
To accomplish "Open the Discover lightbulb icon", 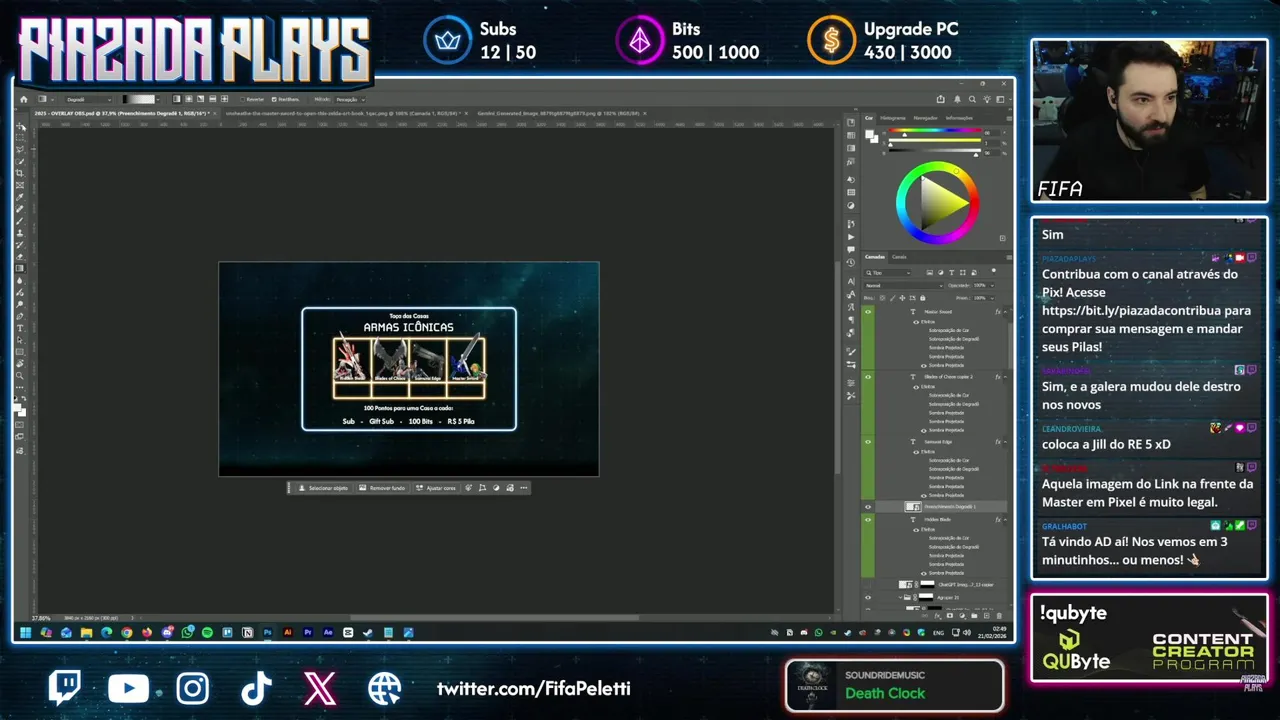I will pos(987,99).
